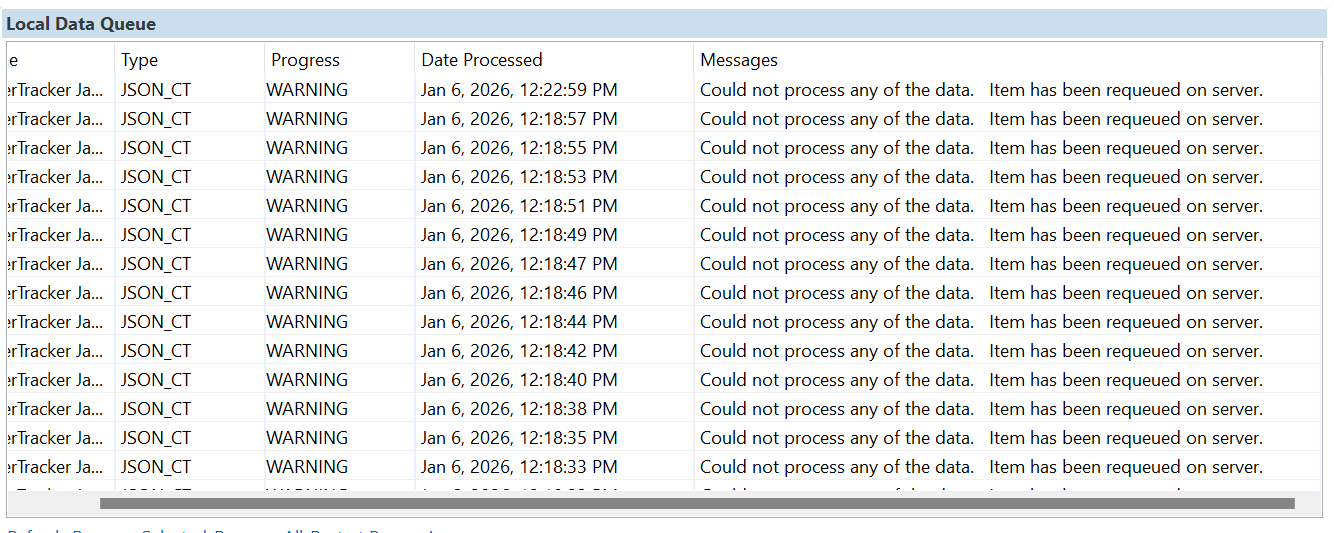Select the Messages column header
1334x533 pixels.
coord(738,60)
